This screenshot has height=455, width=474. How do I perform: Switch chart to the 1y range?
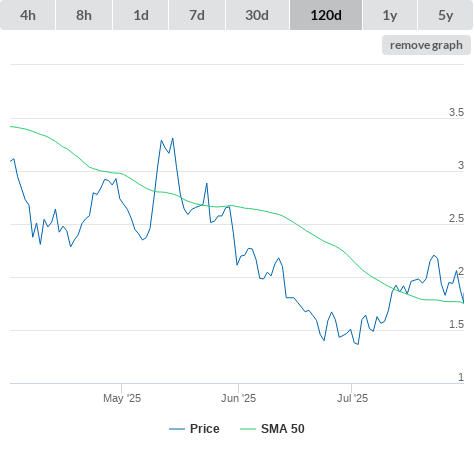pyautogui.click(x=390, y=15)
